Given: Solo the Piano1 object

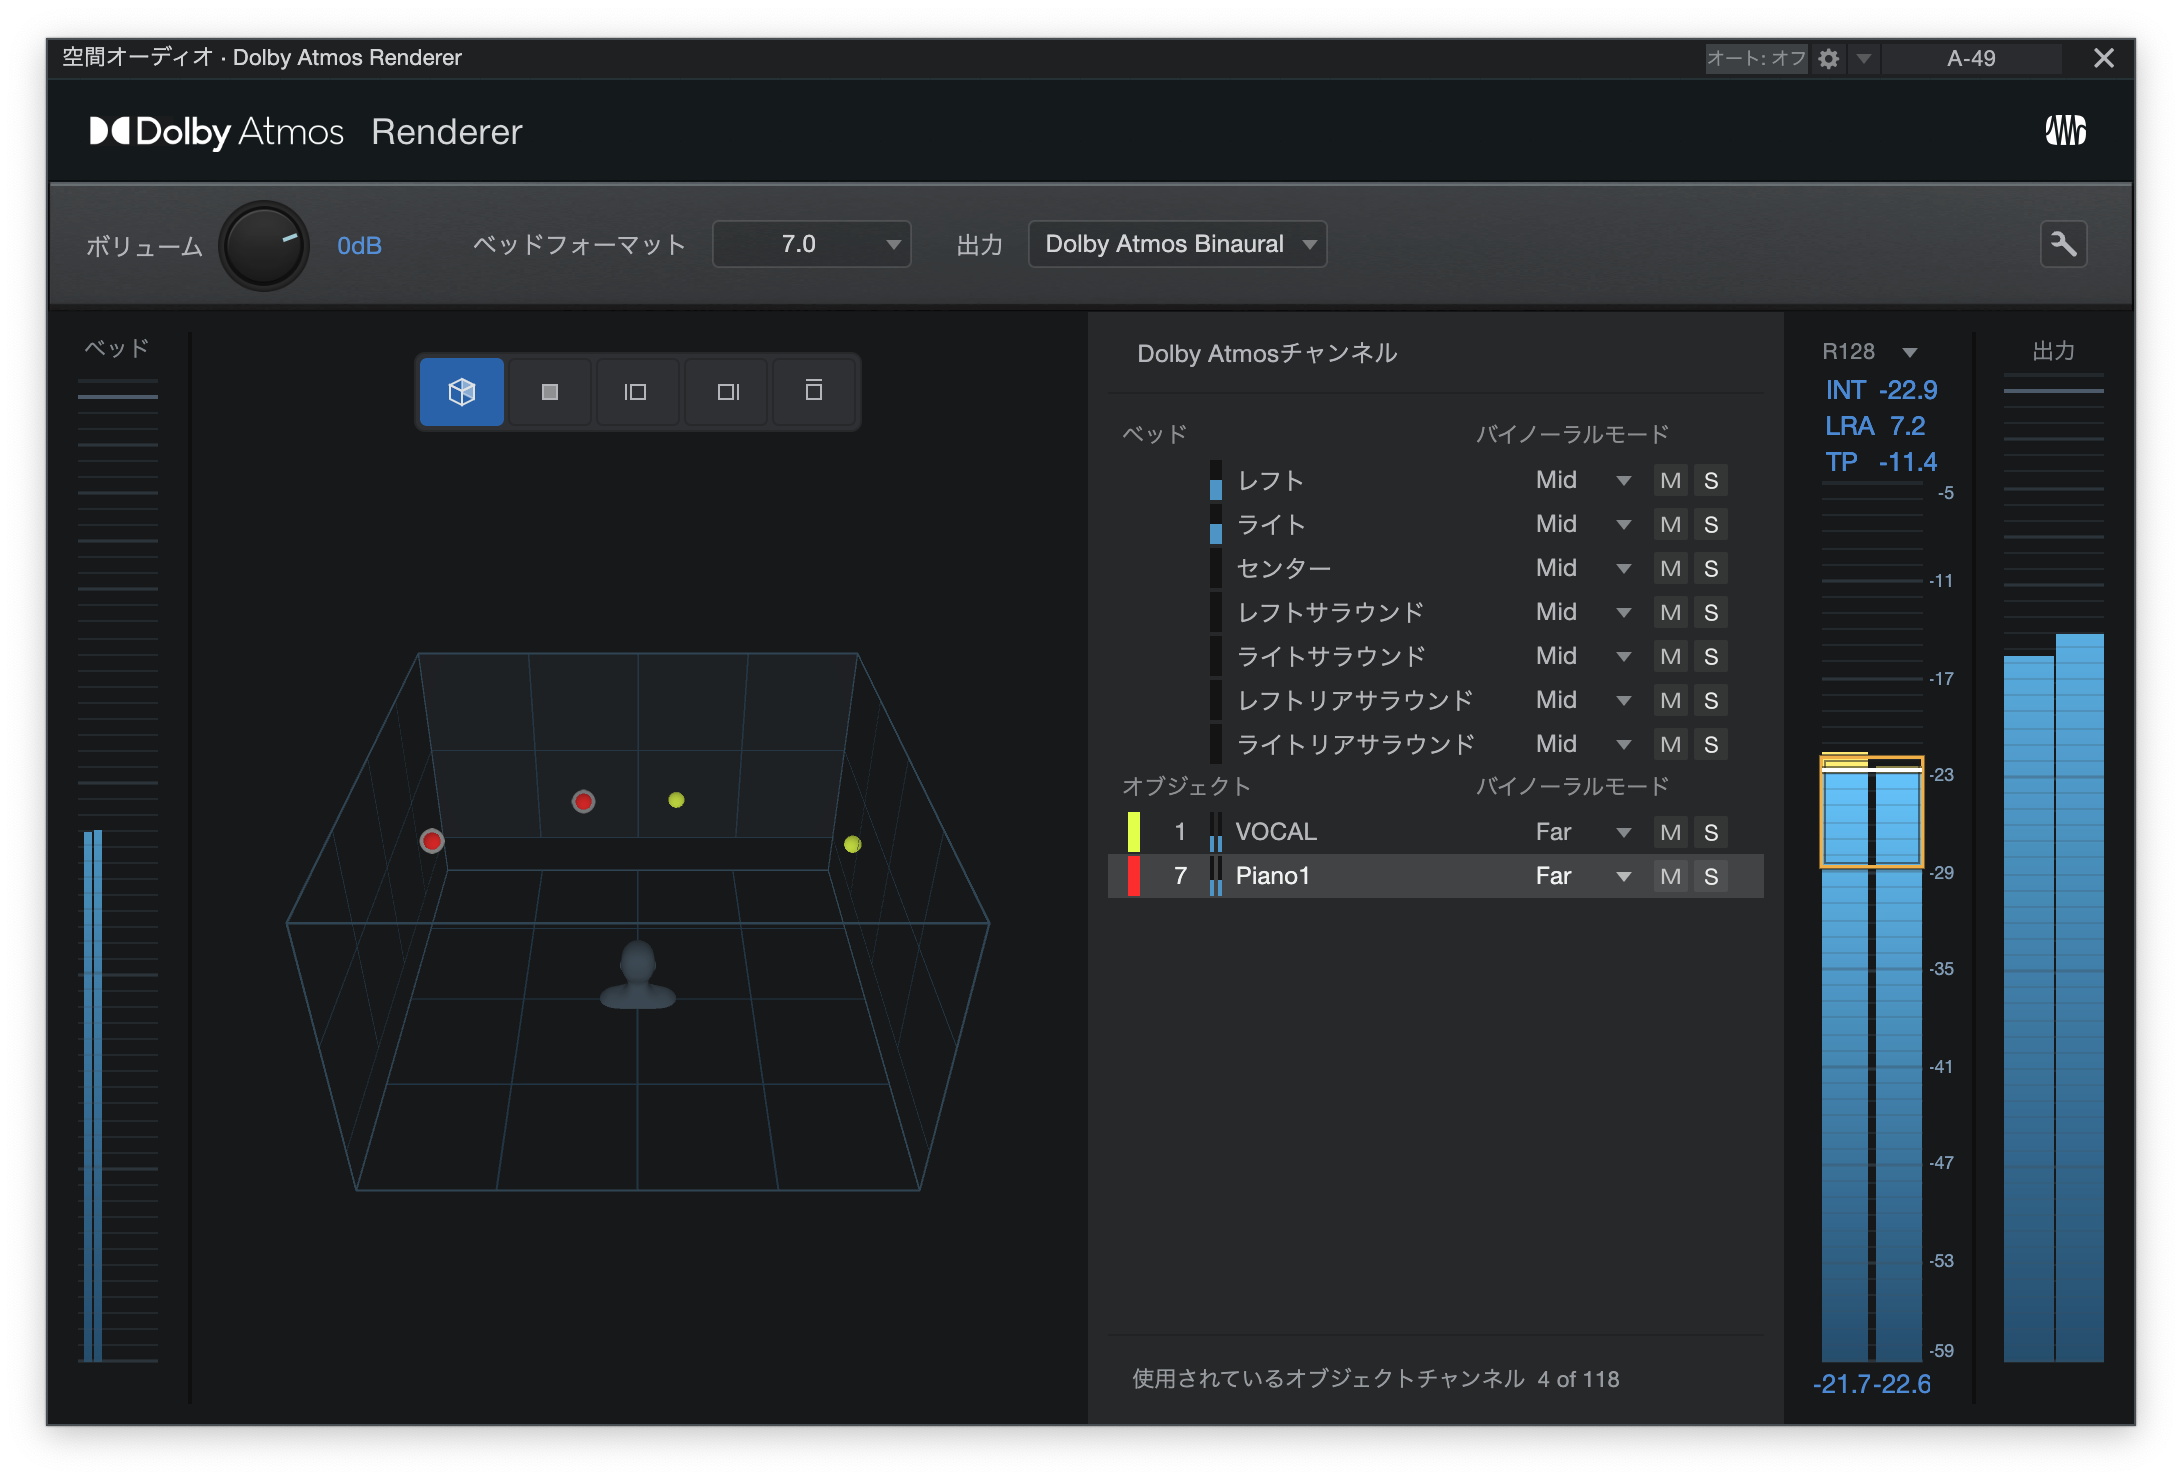Looking at the screenshot, I should (x=1711, y=877).
